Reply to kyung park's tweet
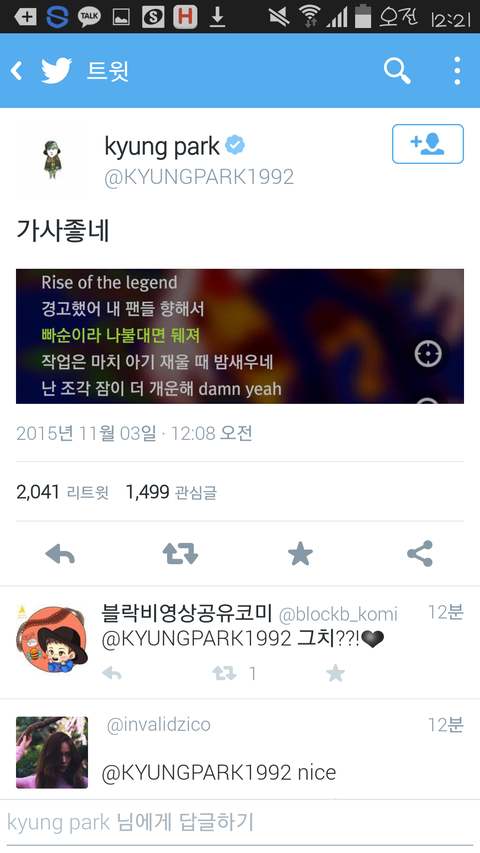 [x=60, y=554]
